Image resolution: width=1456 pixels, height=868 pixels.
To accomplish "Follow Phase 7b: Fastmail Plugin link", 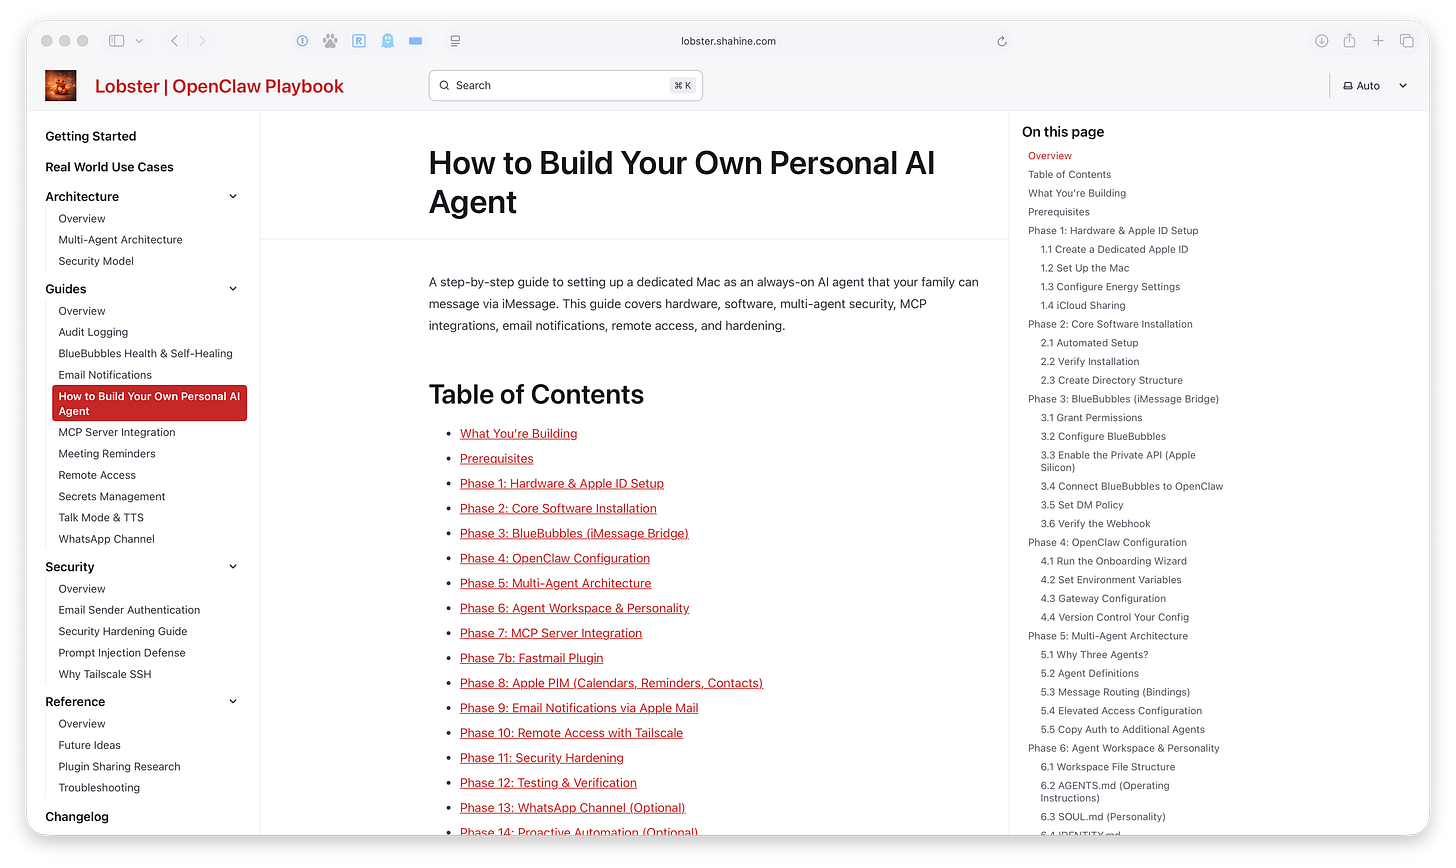I will (x=531, y=658).
